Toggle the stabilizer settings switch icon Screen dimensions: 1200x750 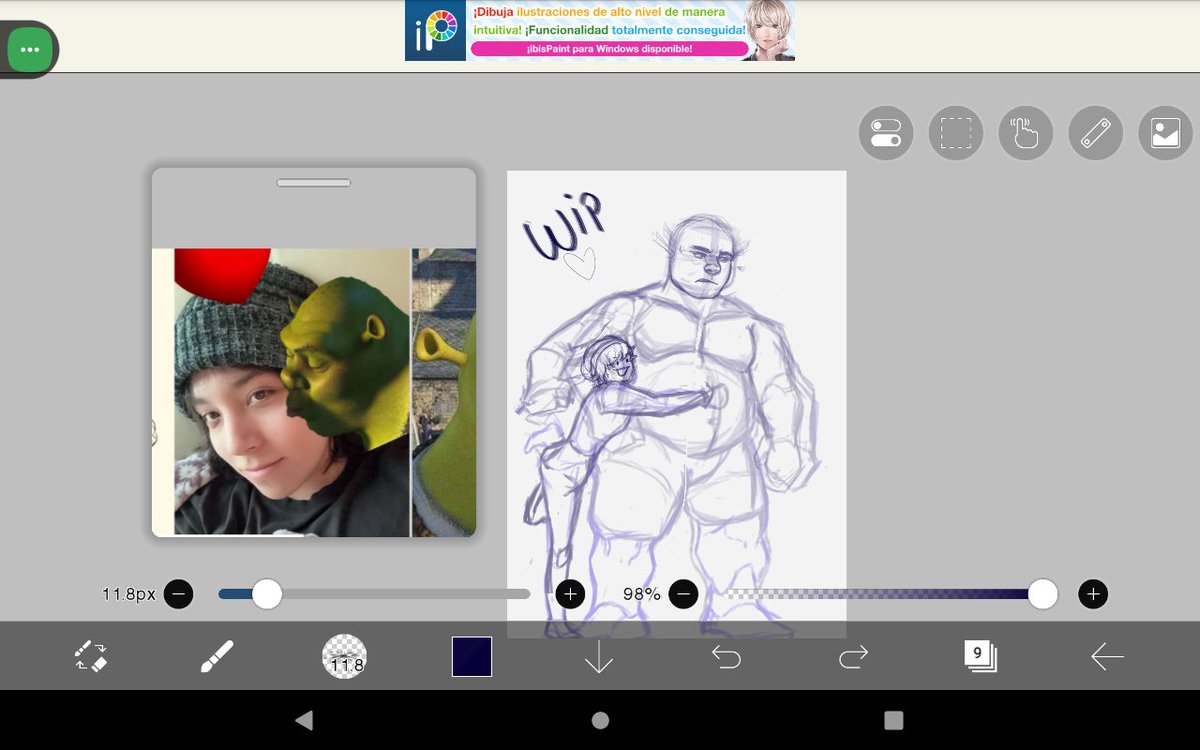886,133
